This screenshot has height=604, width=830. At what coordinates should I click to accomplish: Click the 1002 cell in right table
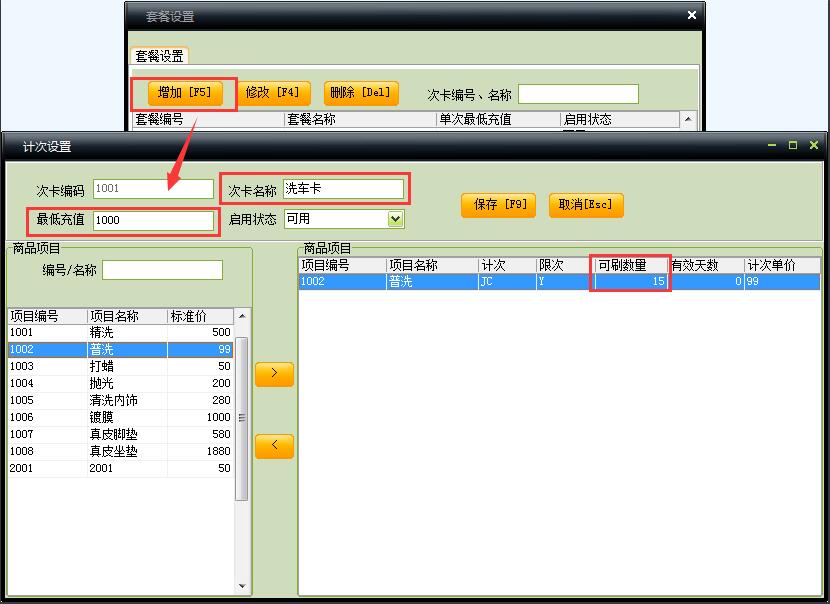(342, 281)
